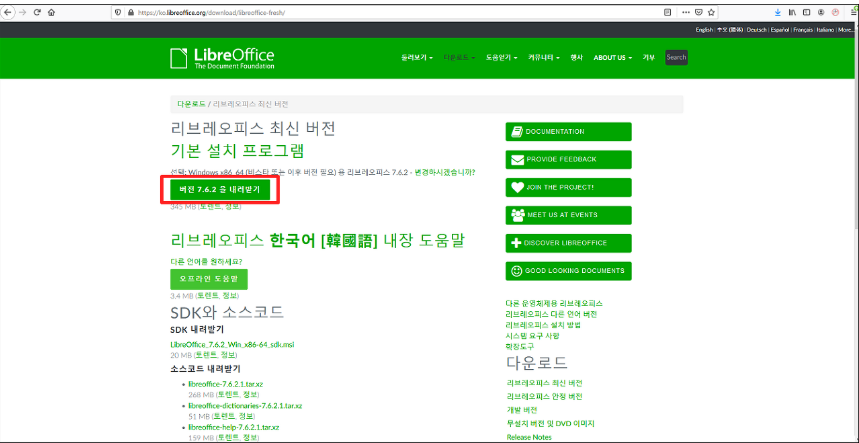859x443 pixels.
Task: Expand the 둘러보기 navigation dropdown
Action: click(417, 57)
